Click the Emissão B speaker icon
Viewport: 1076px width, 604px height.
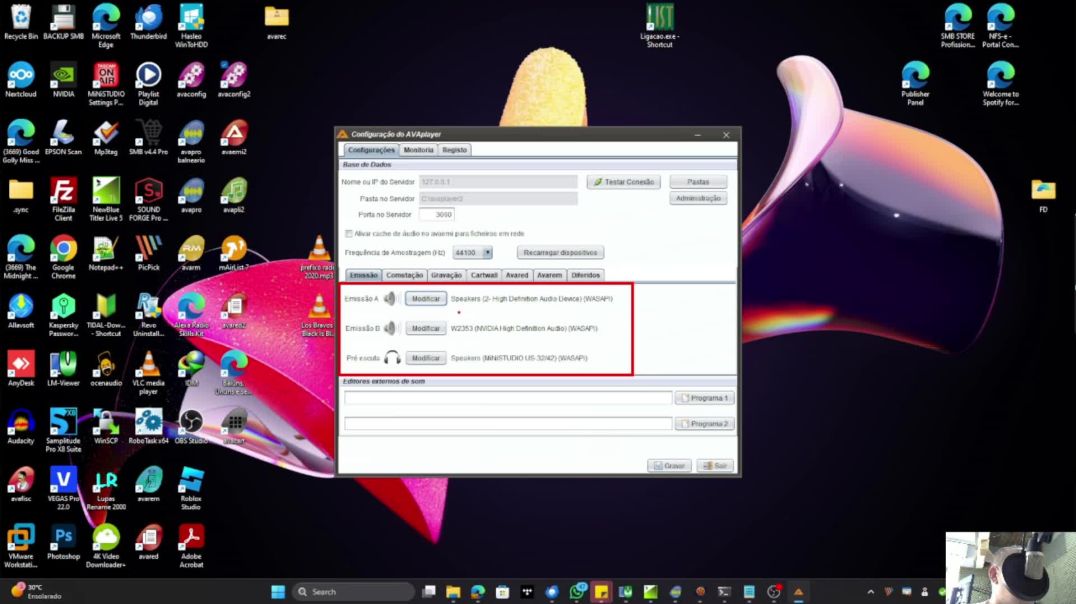pos(390,328)
